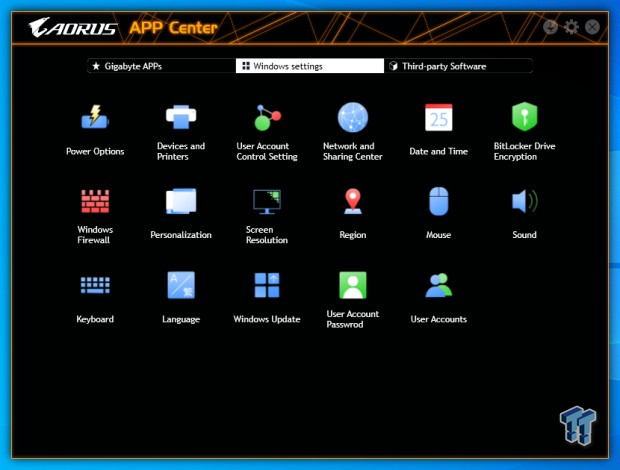Click the "User Account Control Setting" label
Screen dimensions: 620x470
[x=267, y=151]
